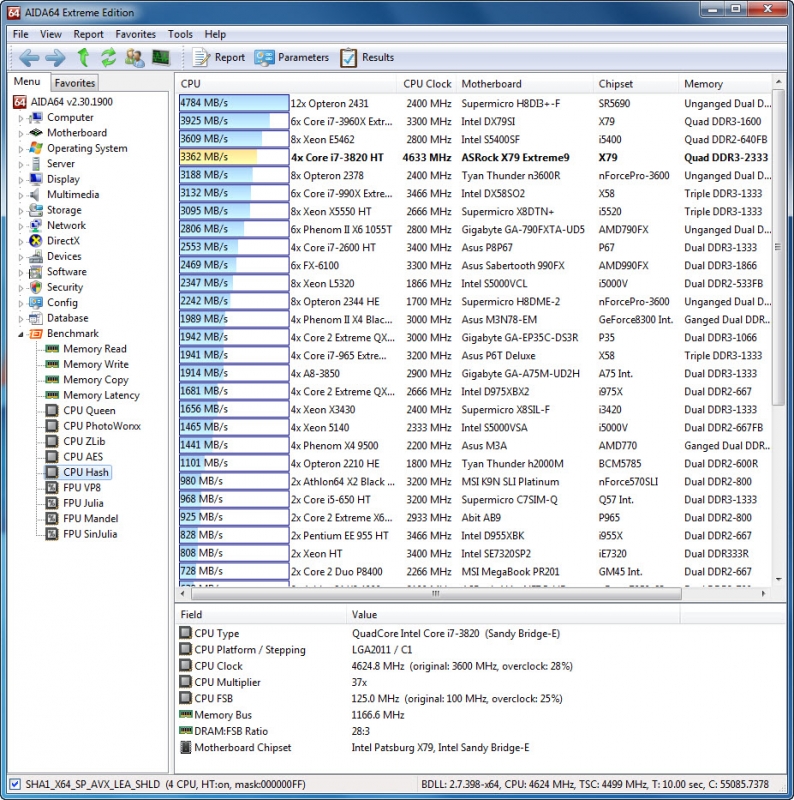Click the Report toolbar button

pos(218,58)
